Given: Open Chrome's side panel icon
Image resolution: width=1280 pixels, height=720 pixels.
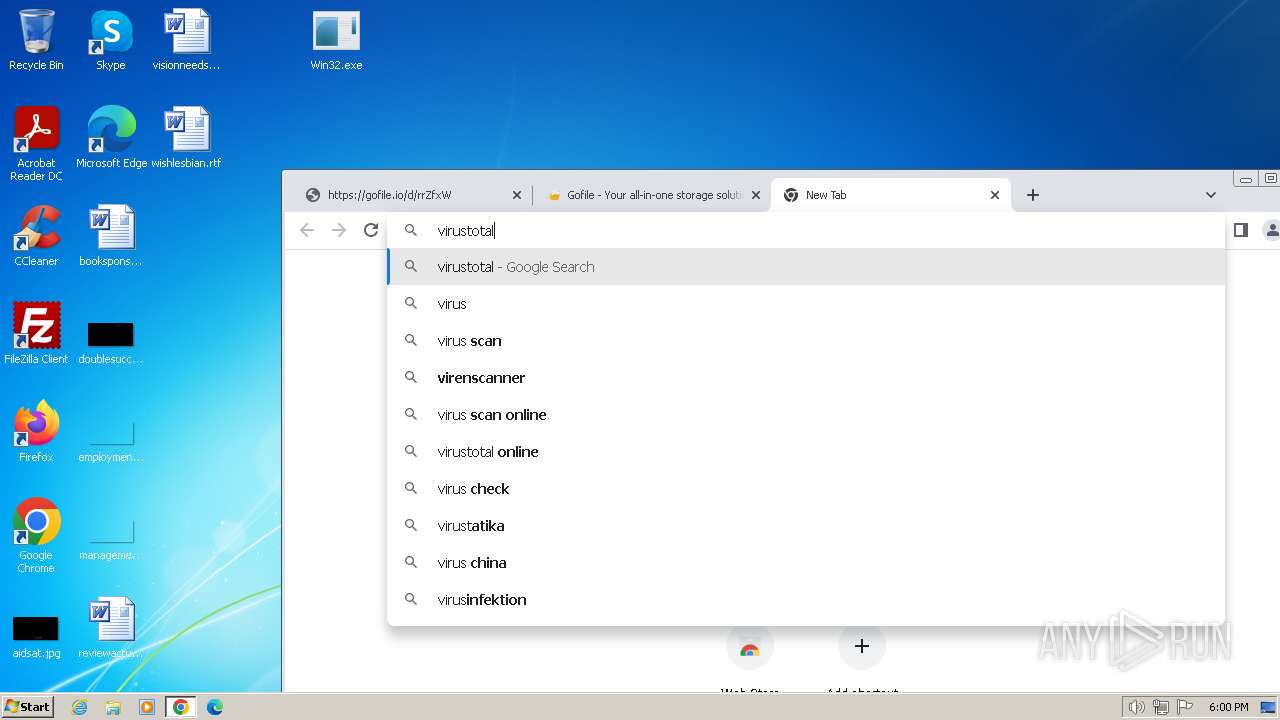Looking at the screenshot, I should 1240,230.
